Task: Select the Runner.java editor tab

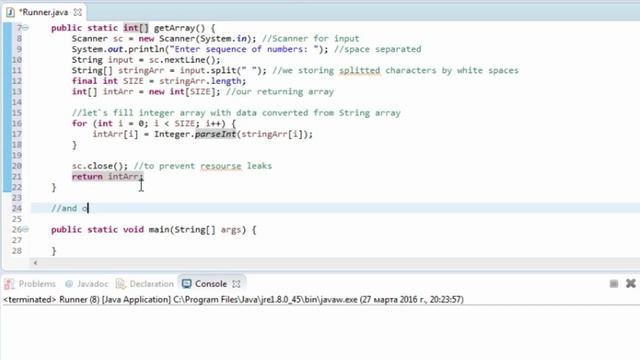Action: 43,12
